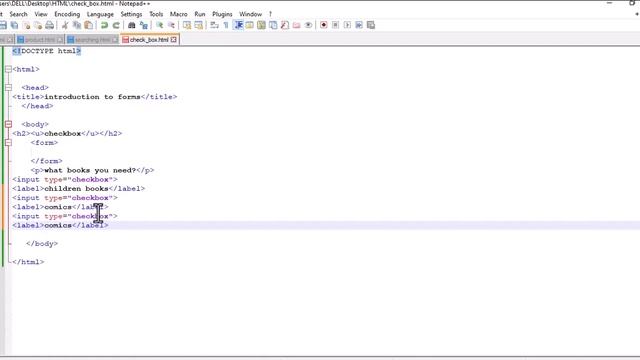
Task: Click the 'checkbox' heading text in h2
Action: 62,134
